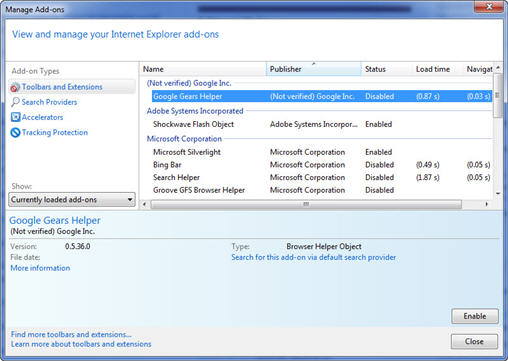Screen dimensions: 508x361
Task: Close the Manage Add-ons dialog
Action: point(474,341)
